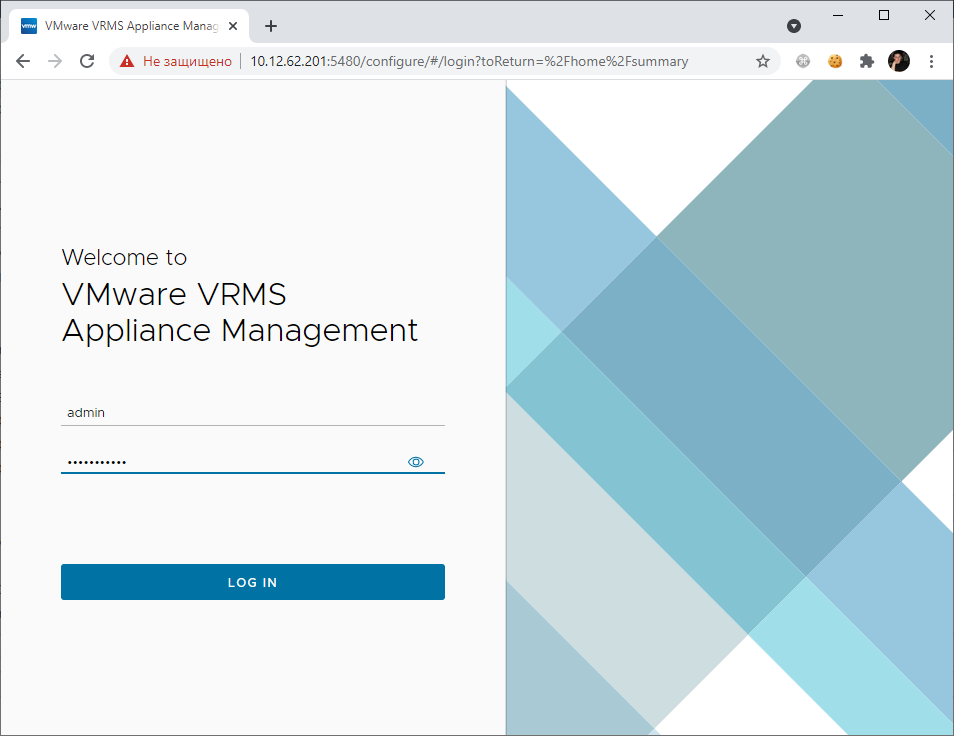Open the Chrome three-dot menu
Viewport: 954px width, 736px height.
pos(931,61)
